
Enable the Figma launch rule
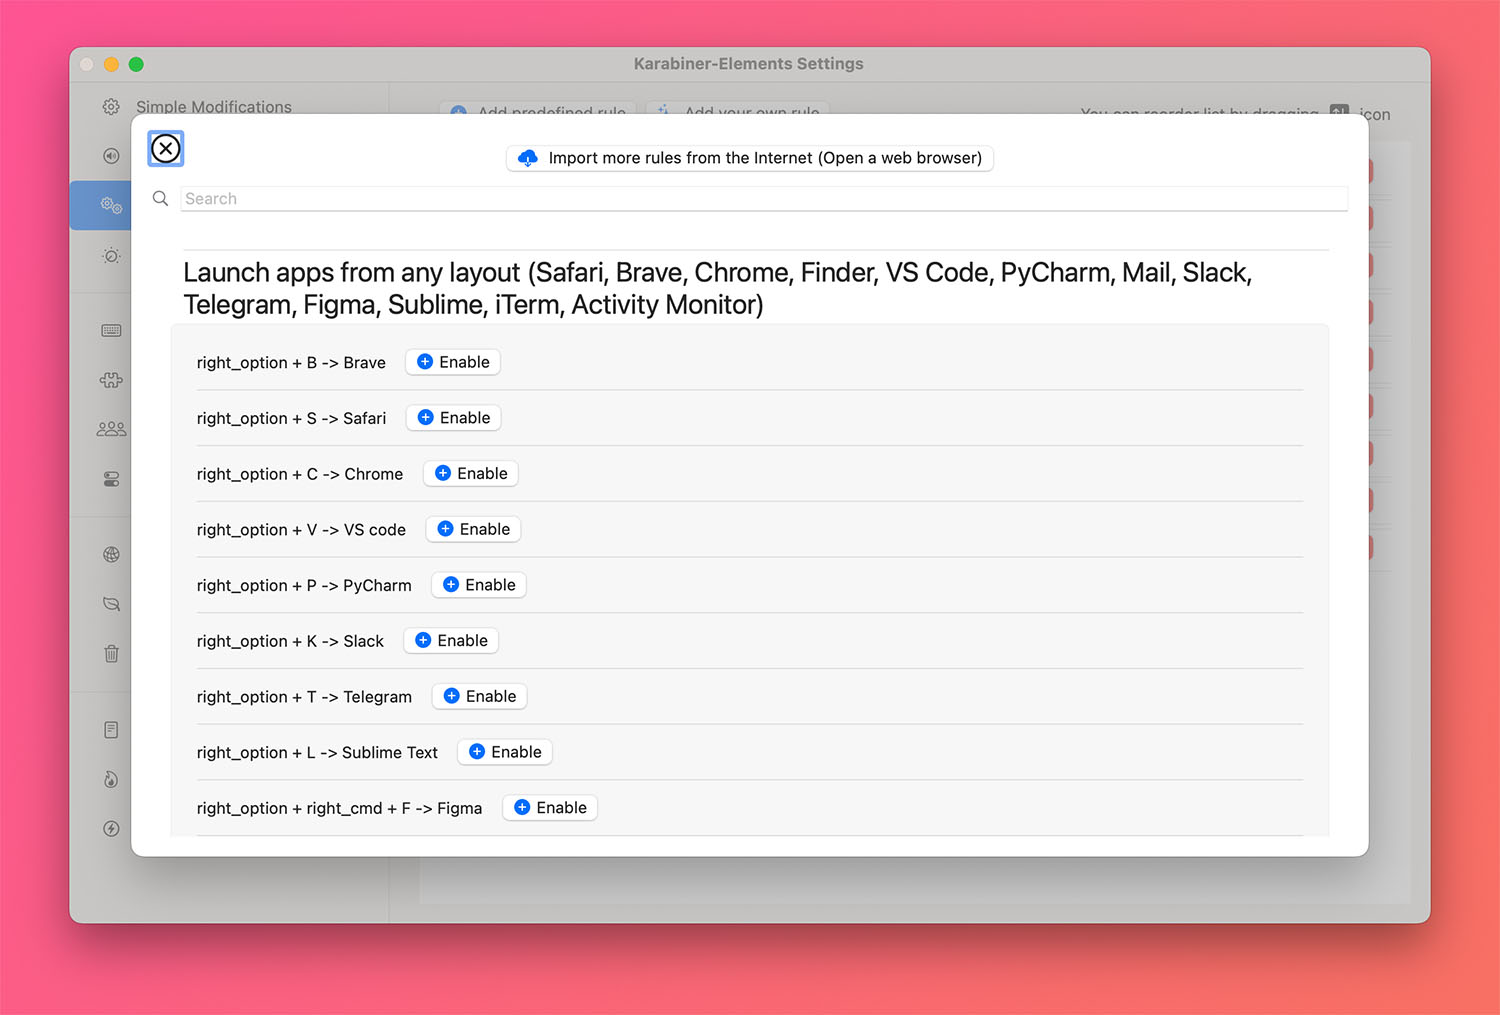tap(550, 808)
